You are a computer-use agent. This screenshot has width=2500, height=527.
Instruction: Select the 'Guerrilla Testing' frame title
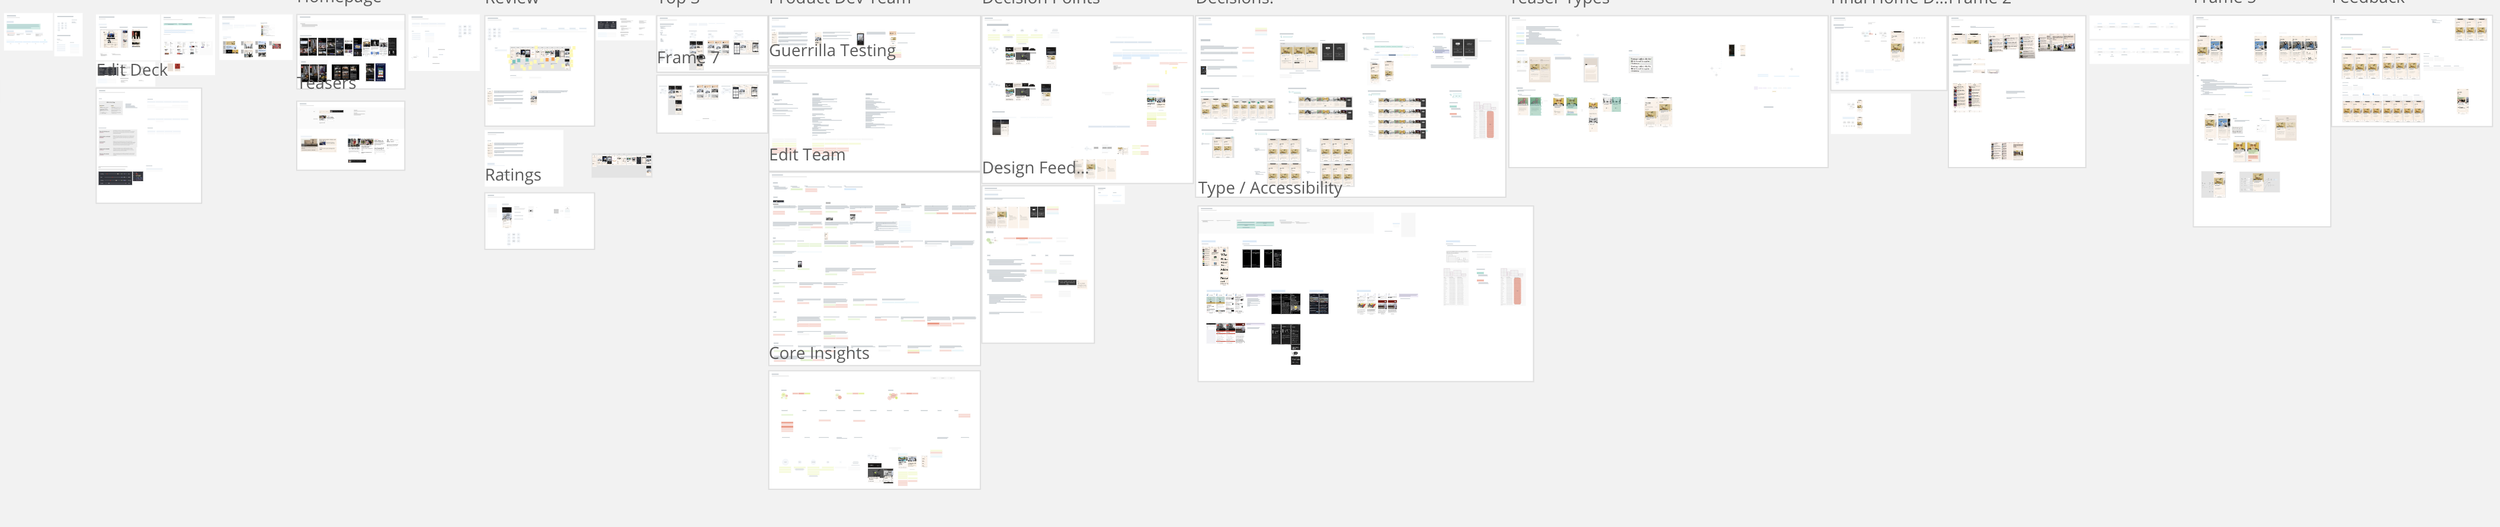coord(832,50)
